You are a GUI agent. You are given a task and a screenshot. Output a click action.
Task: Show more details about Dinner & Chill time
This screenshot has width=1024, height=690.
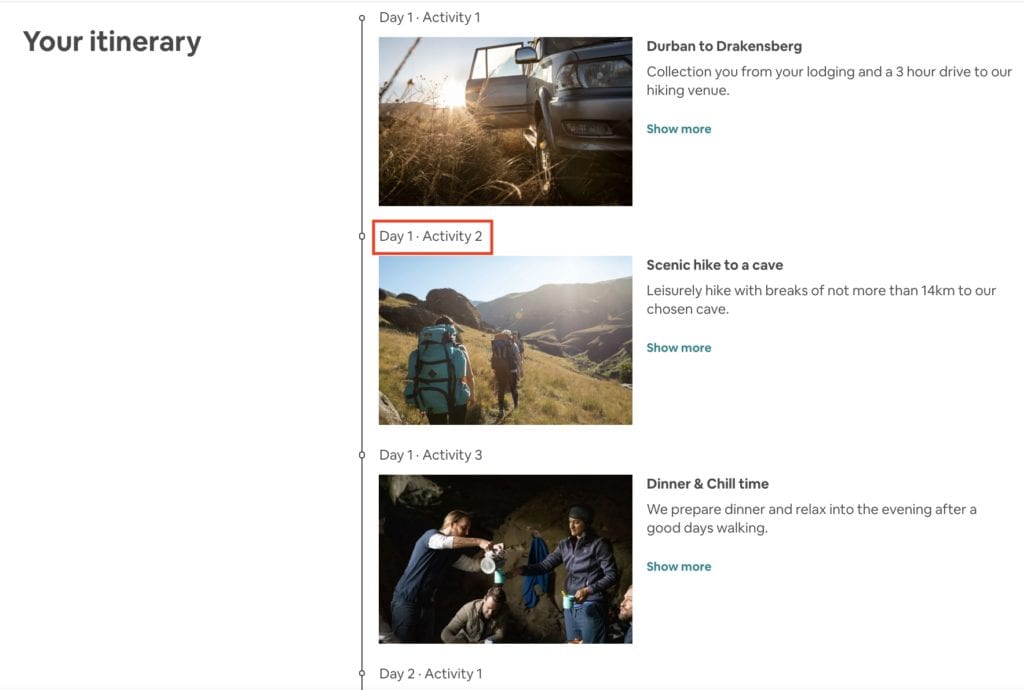click(679, 566)
